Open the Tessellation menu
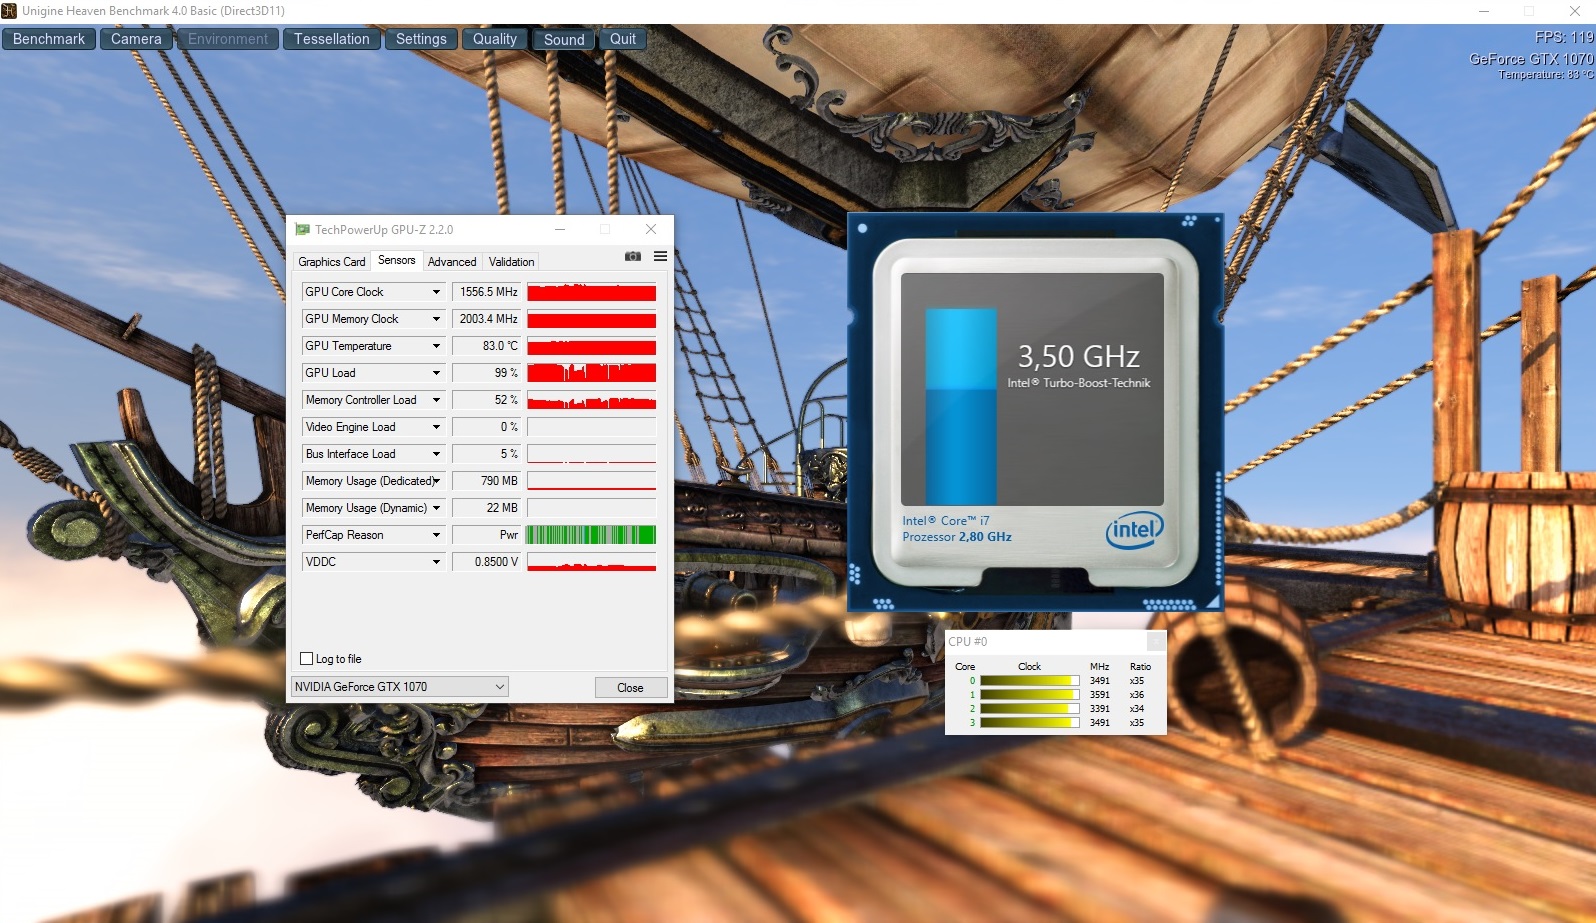This screenshot has width=1596, height=923. tap(332, 39)
